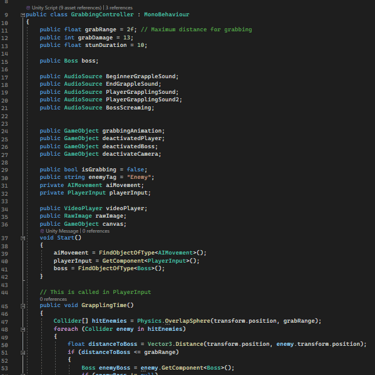This screenshot has height=375, width=375.
Task: Click the 'canvas' field on line 36
Action: coord(113,224)
